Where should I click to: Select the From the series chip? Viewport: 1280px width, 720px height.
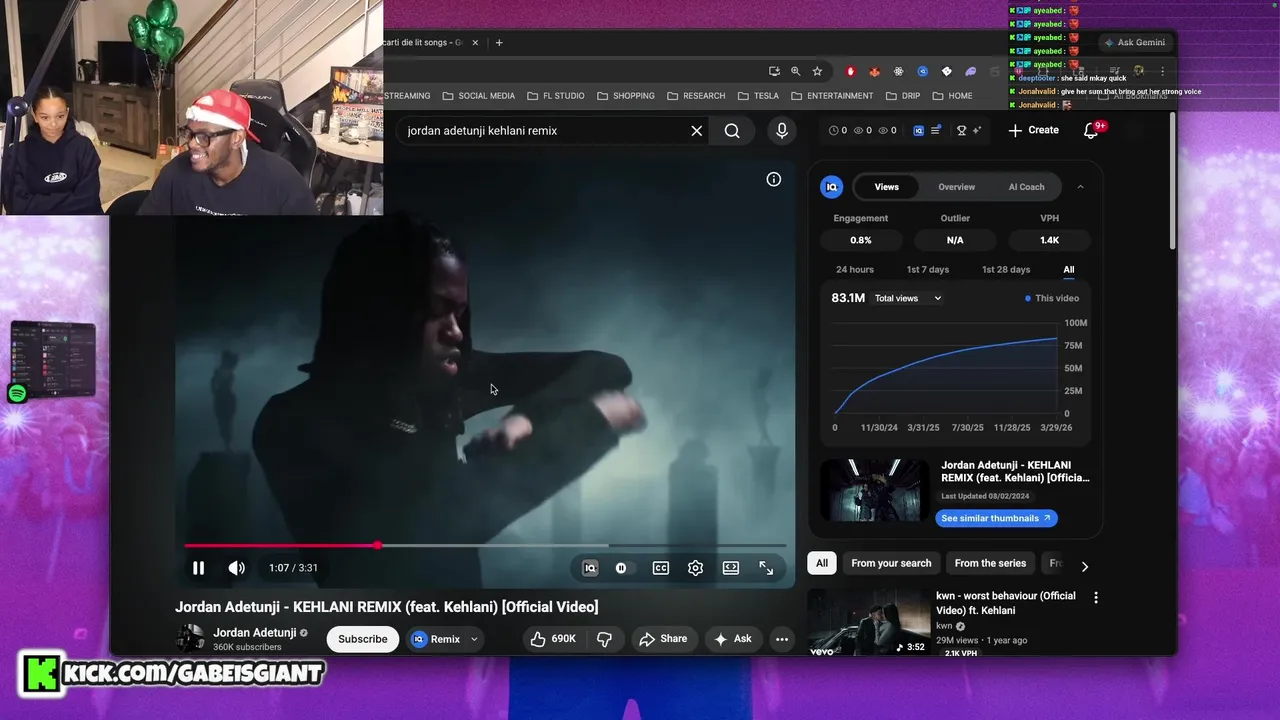pos(990,564)
